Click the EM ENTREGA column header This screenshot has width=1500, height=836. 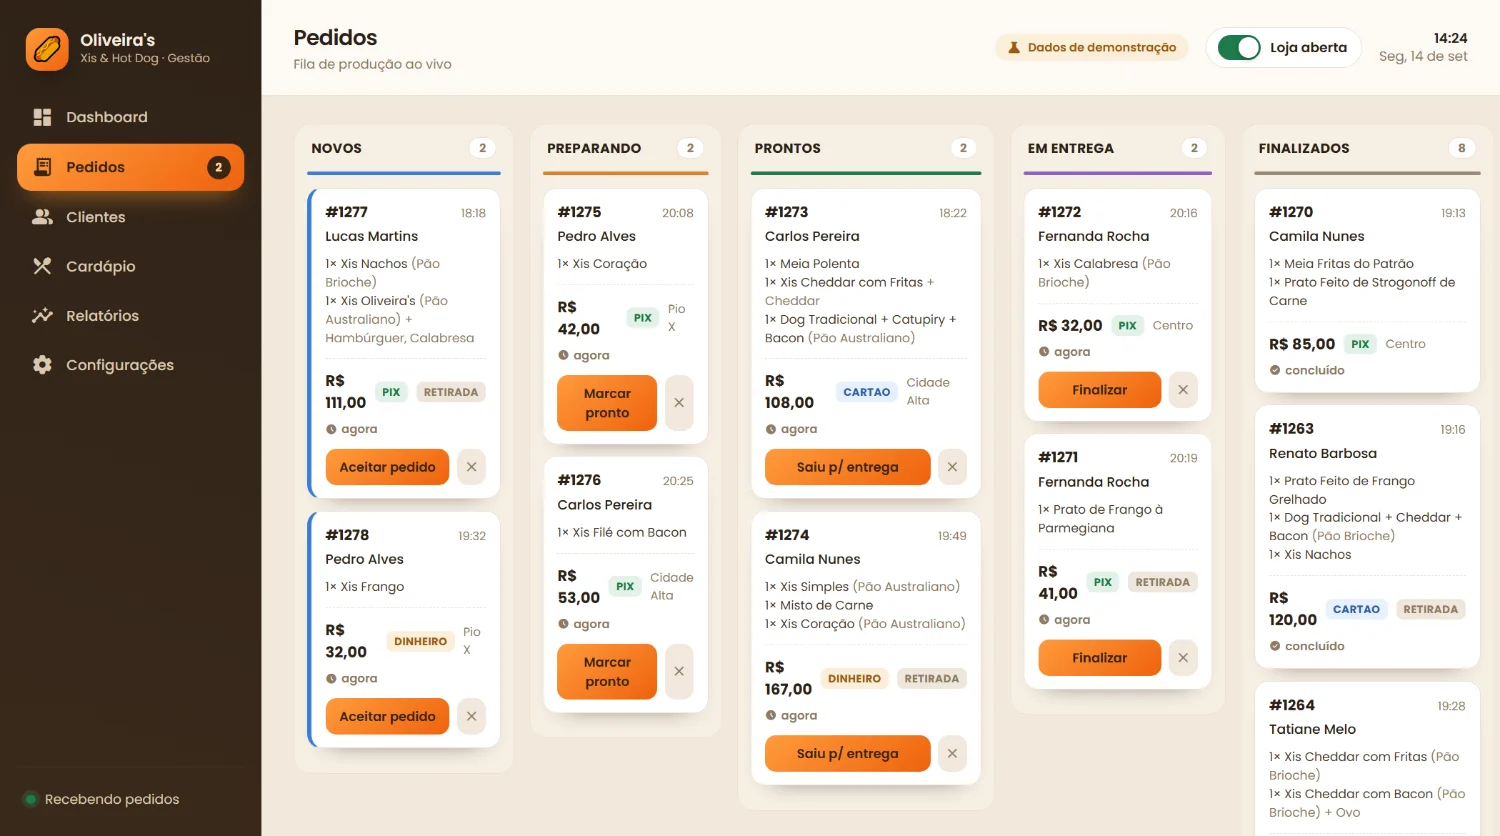pyautogui.click(x=1070, y=148)
